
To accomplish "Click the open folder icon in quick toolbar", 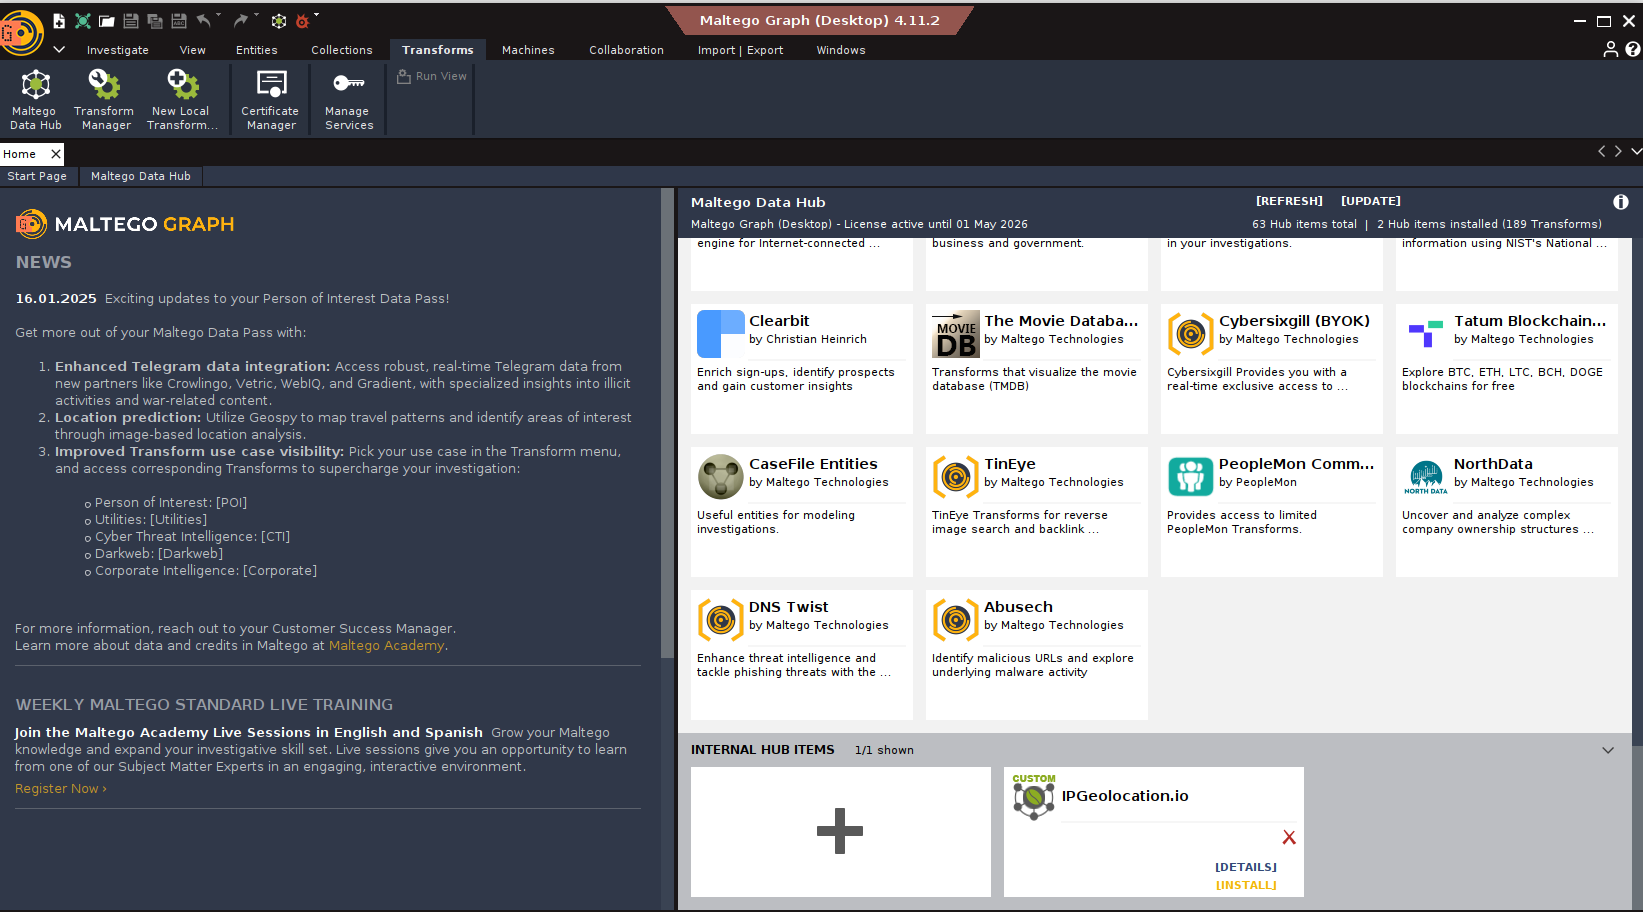I will click(106, 21).
